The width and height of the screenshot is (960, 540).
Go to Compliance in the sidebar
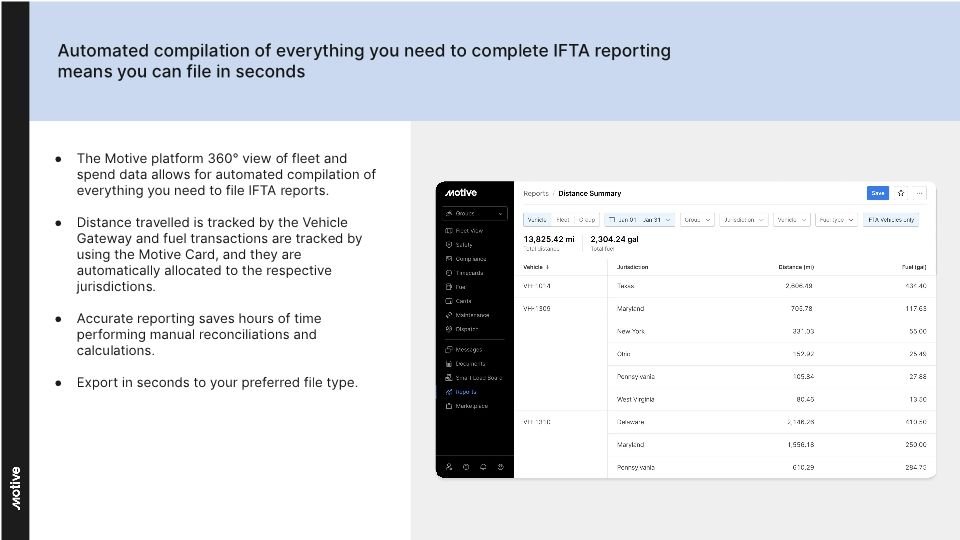(x=470, y=259)
